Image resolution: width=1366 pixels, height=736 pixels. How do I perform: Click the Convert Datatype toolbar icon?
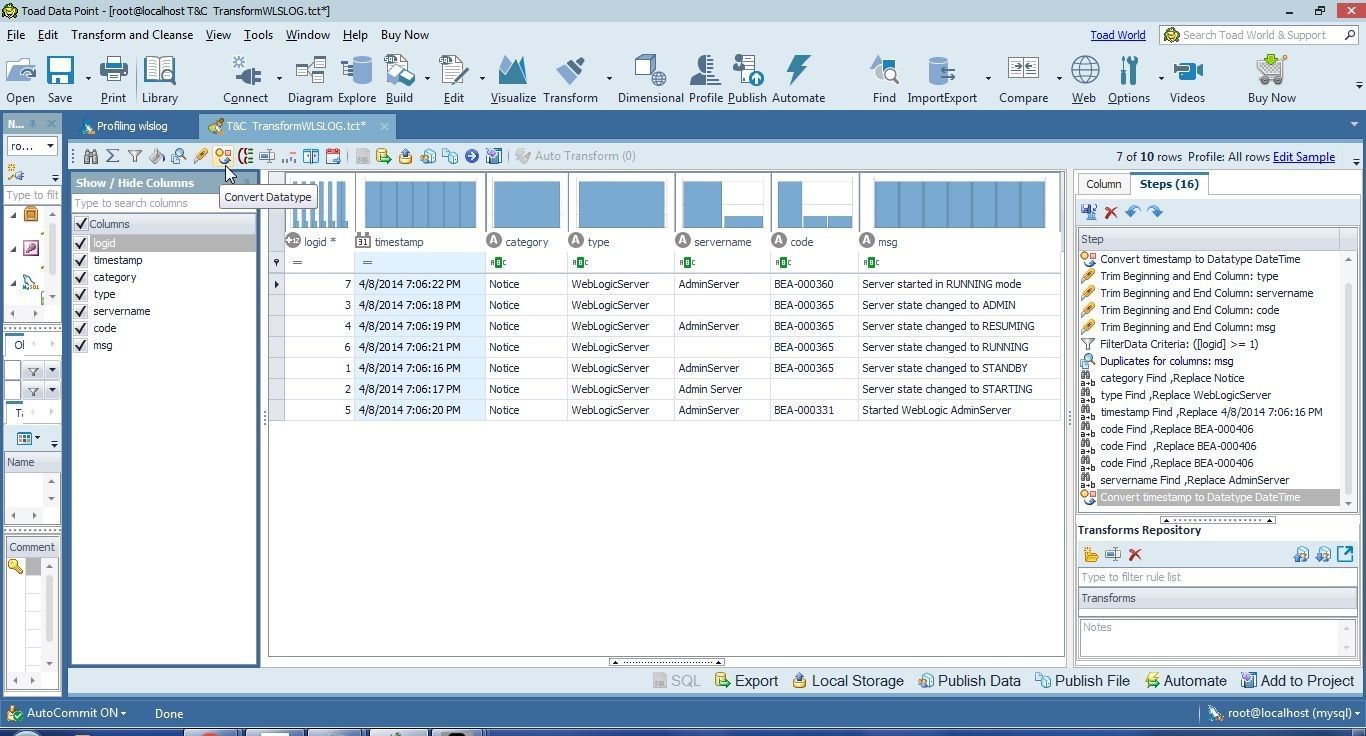tap(223, 156)
